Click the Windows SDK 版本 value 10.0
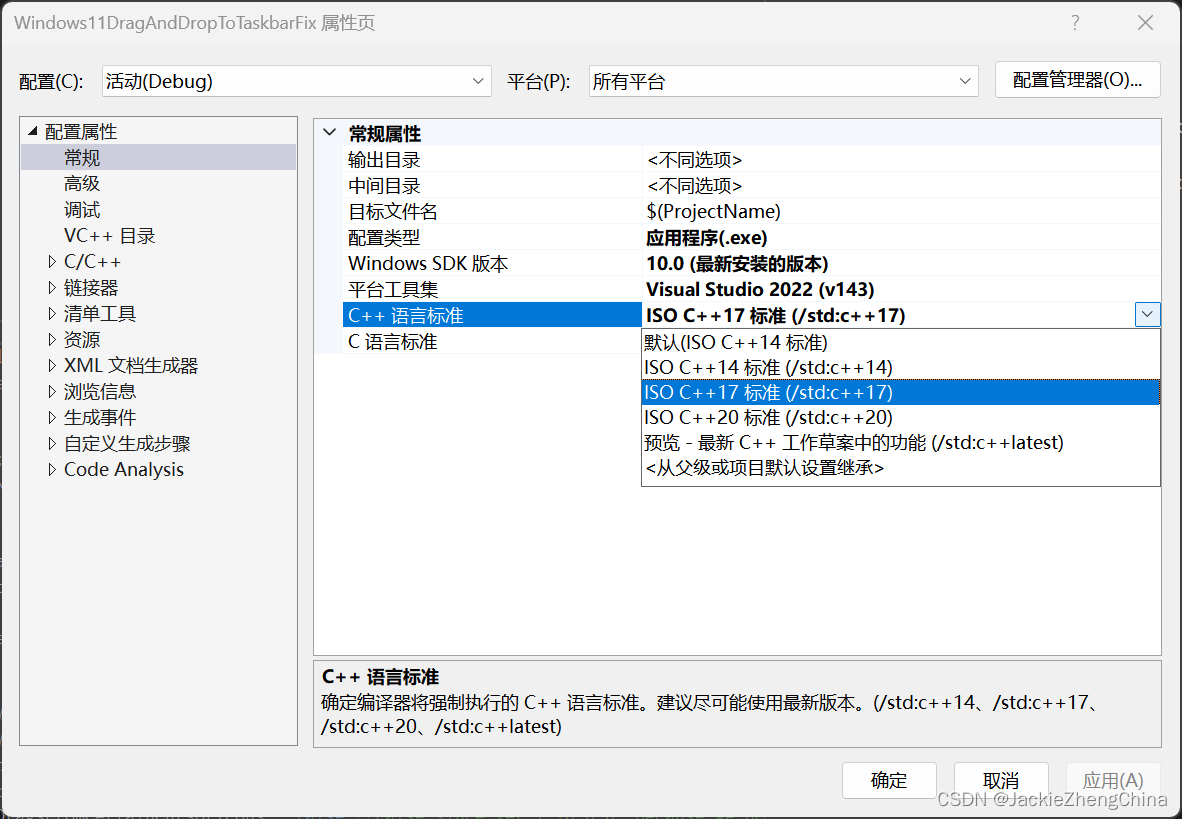Screen dimensions: 1182x819 tap(736, 263)
